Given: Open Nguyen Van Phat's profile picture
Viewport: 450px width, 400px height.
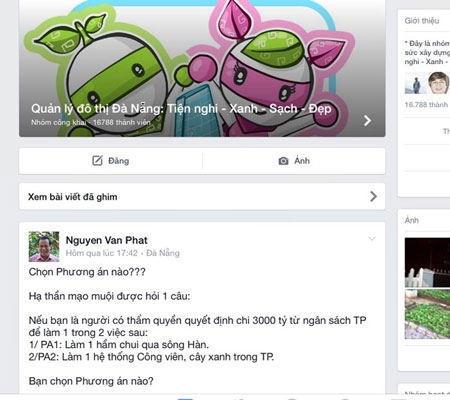Looking at the screenshot, I should click(44, 247).
